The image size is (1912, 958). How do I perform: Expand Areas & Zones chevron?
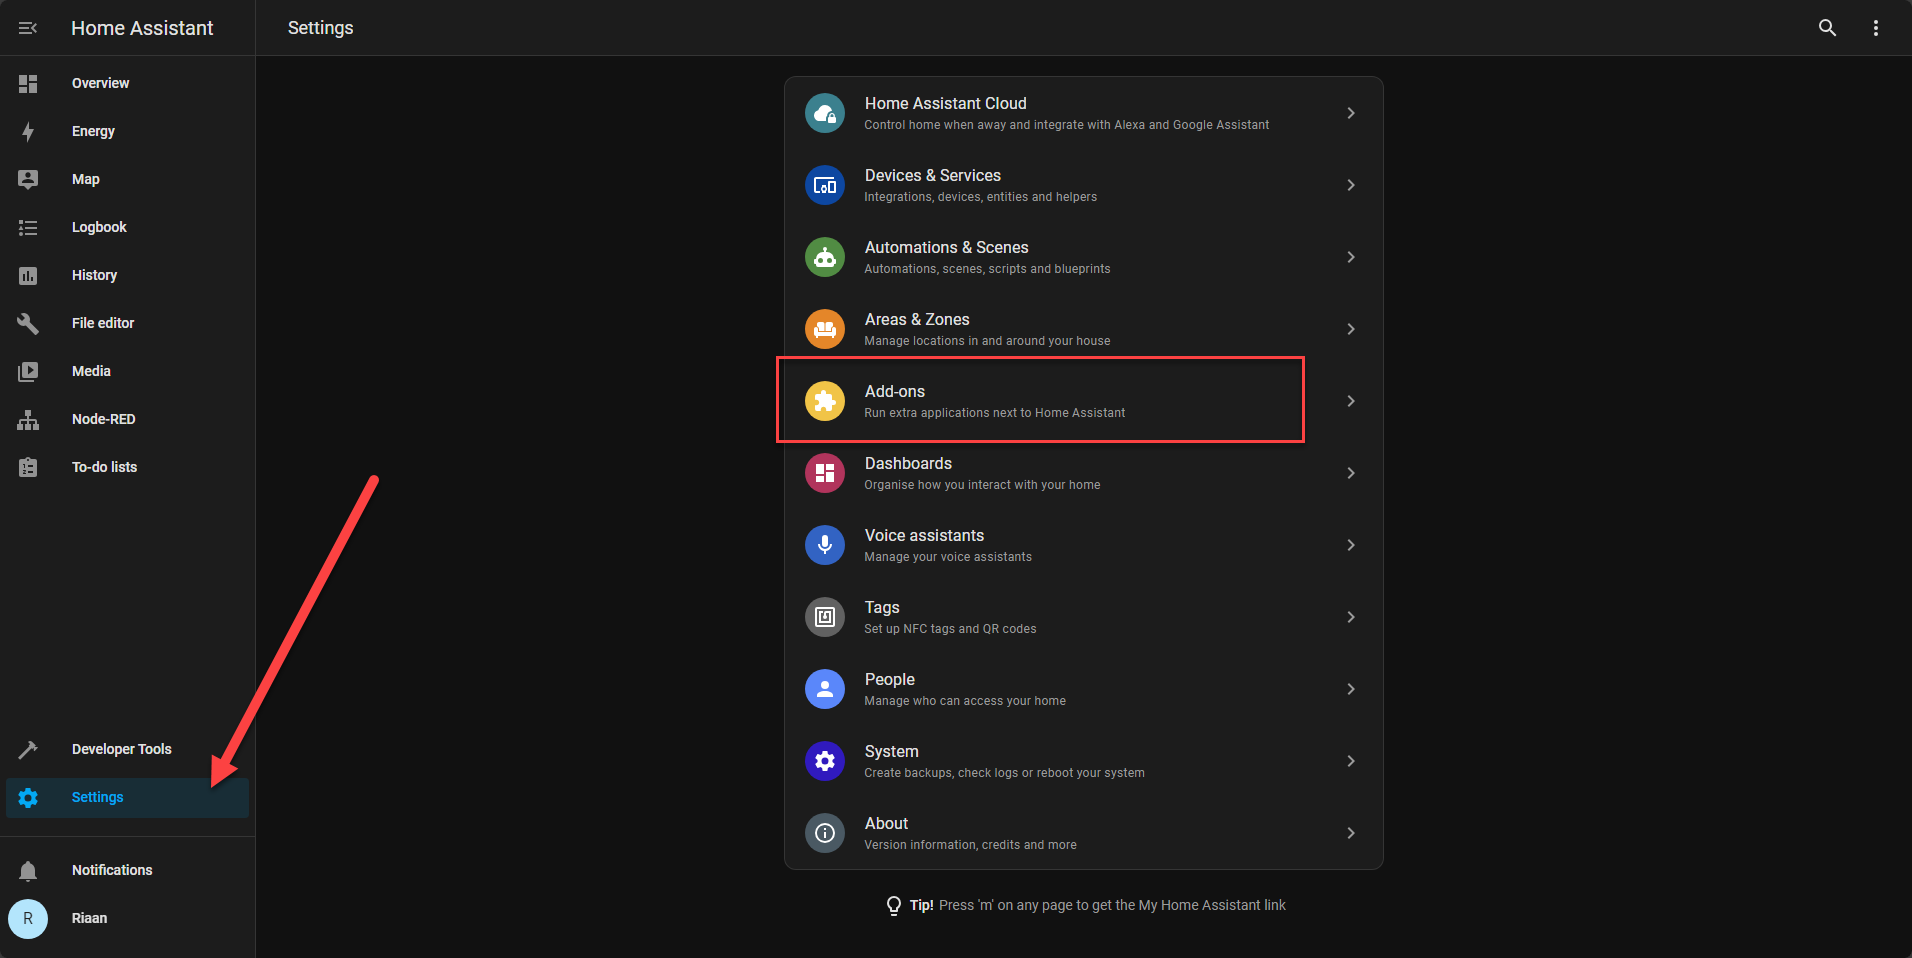1351,329
